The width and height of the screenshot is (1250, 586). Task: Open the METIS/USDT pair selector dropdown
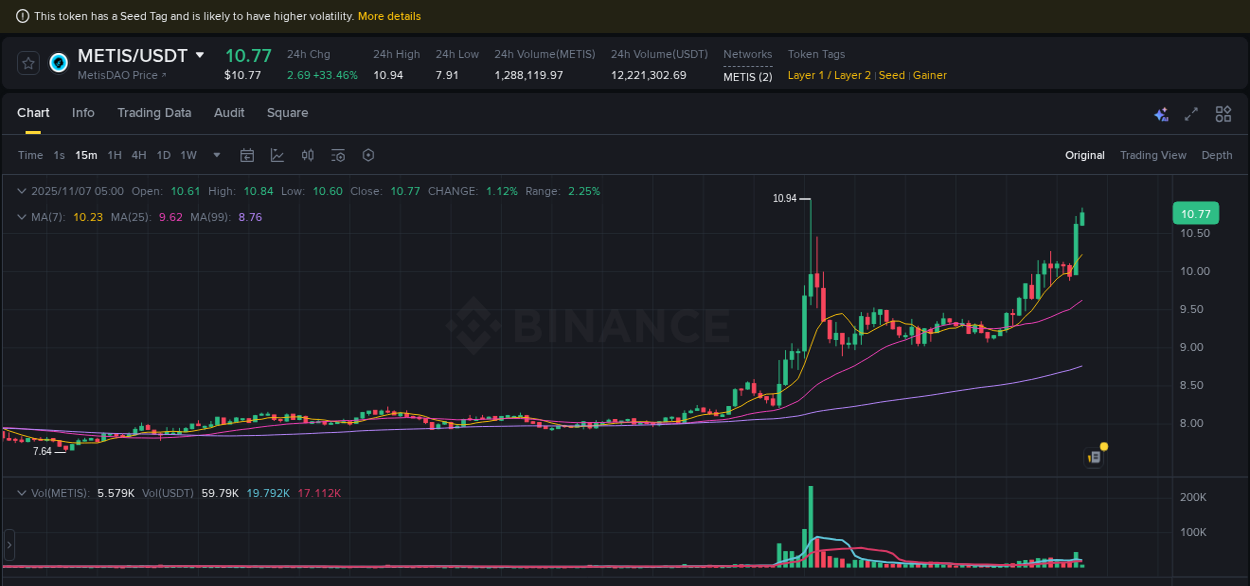[200, 56]
